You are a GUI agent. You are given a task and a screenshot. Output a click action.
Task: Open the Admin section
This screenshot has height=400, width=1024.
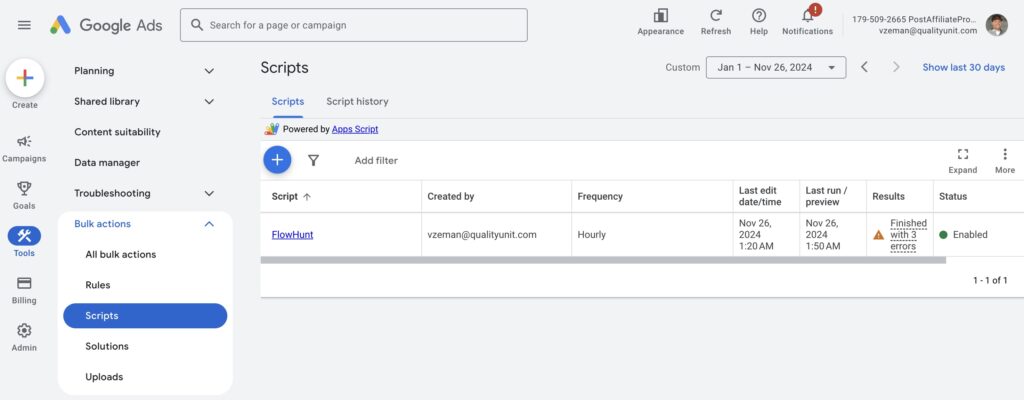[24, 337]
